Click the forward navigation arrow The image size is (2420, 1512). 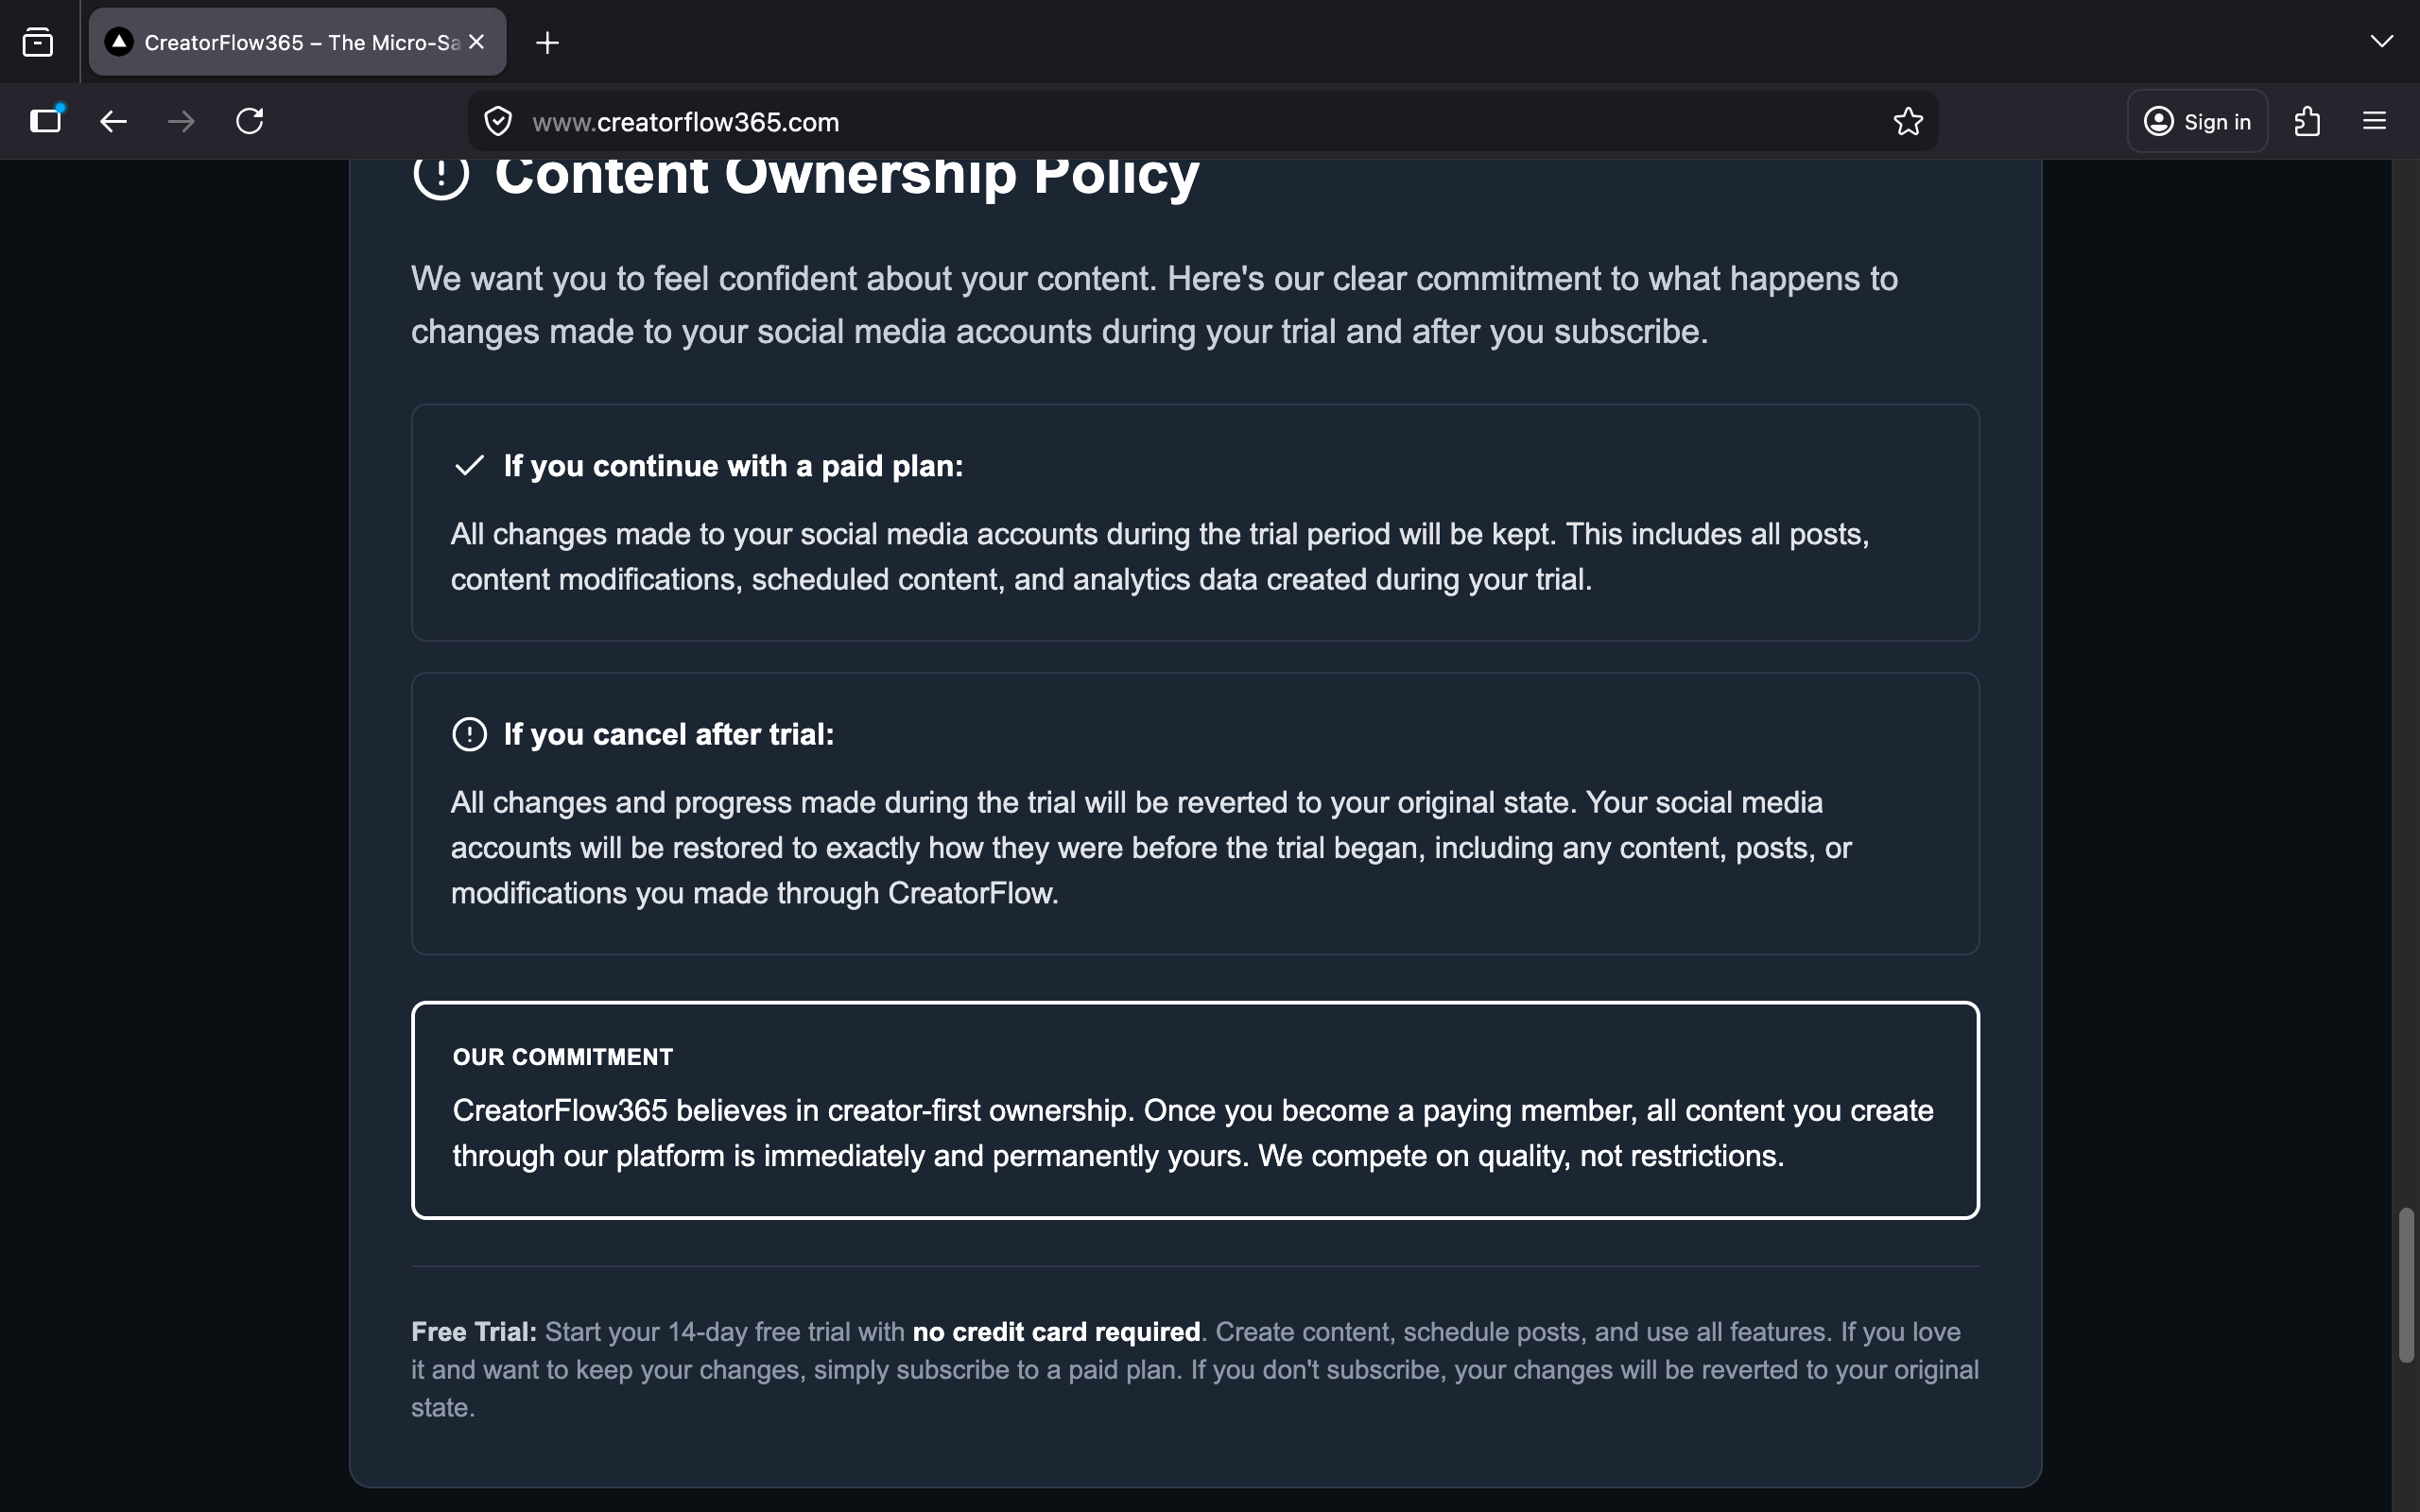(181, 121)
